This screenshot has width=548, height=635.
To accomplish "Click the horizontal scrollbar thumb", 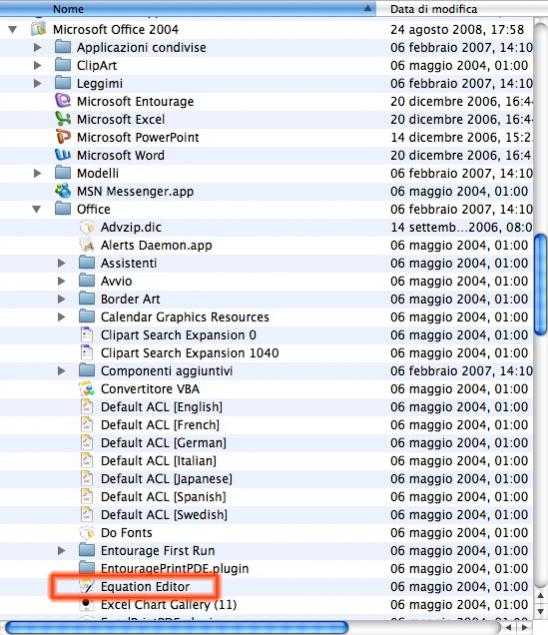I will click(x=177, y=627).
